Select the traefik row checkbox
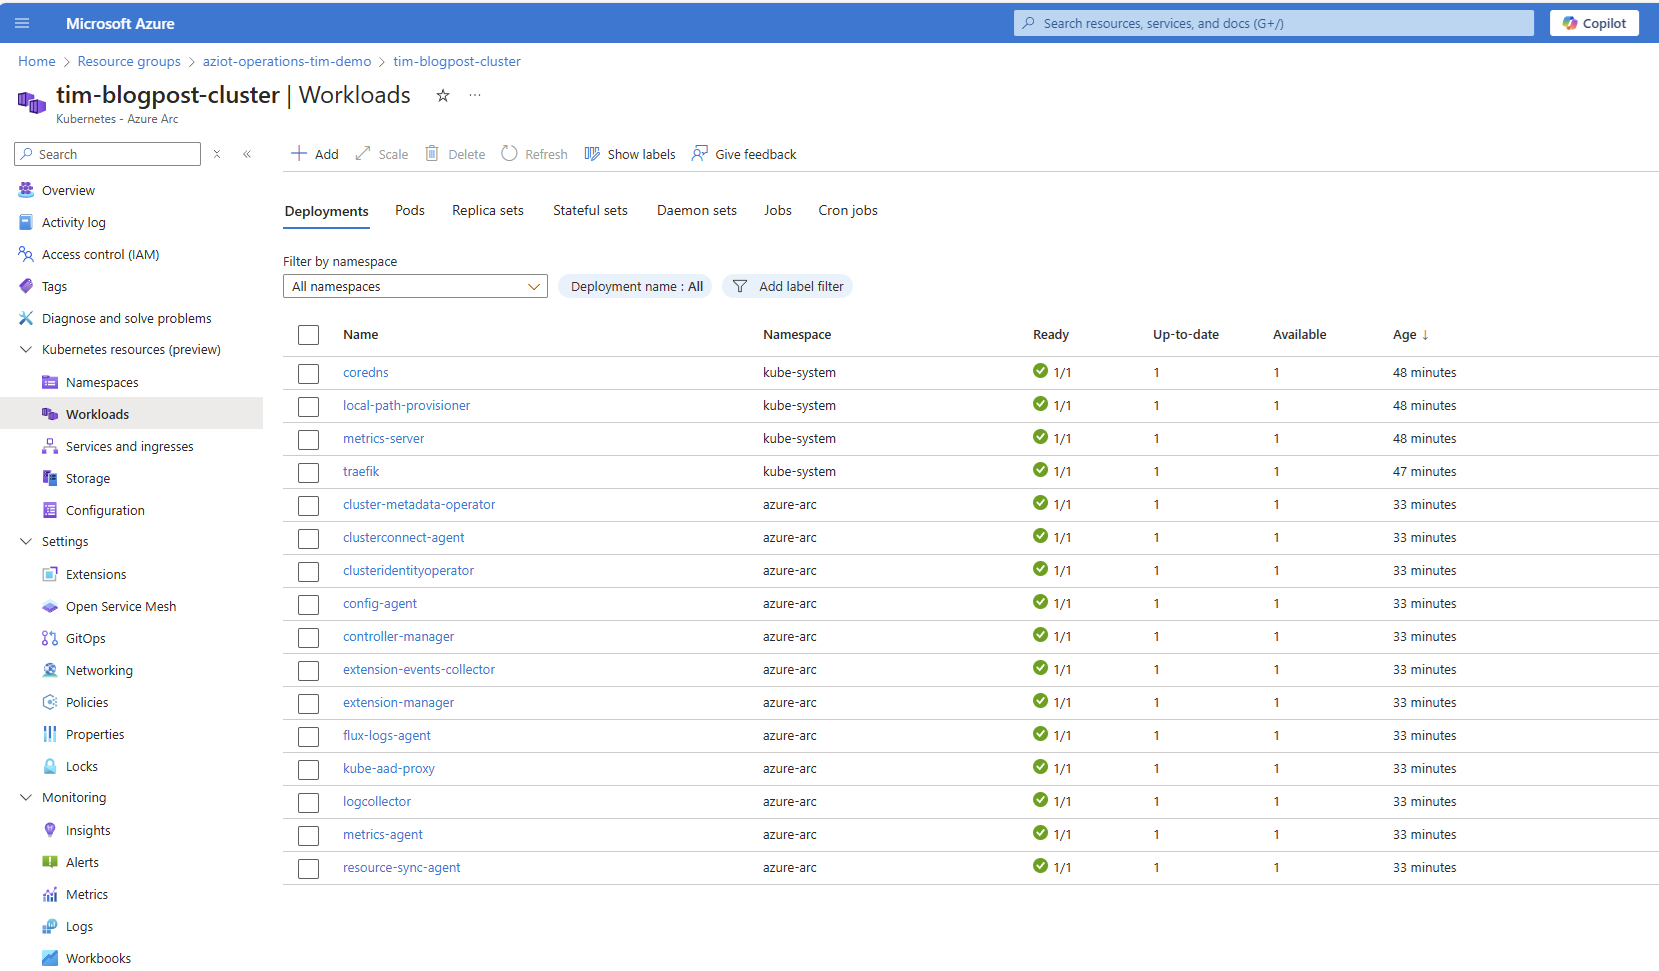The image size is (1659, 971). point(308,472)
